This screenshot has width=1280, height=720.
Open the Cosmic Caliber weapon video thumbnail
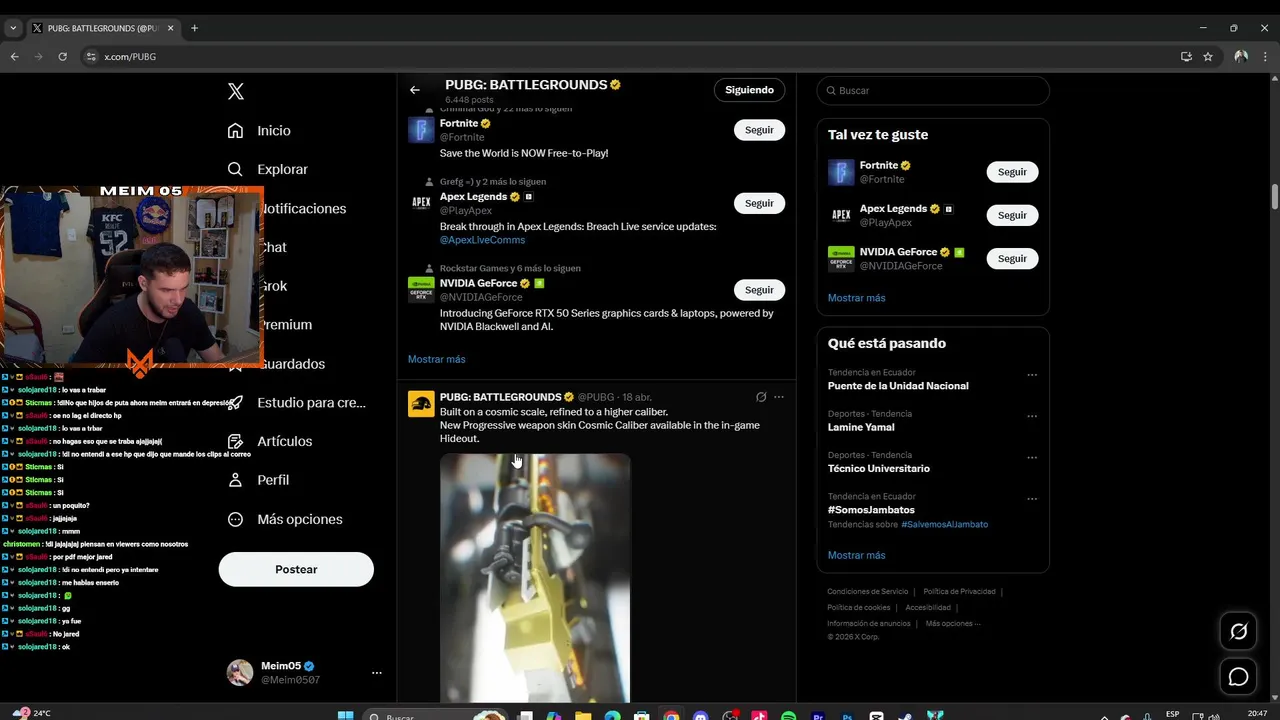tap(535, 578)
